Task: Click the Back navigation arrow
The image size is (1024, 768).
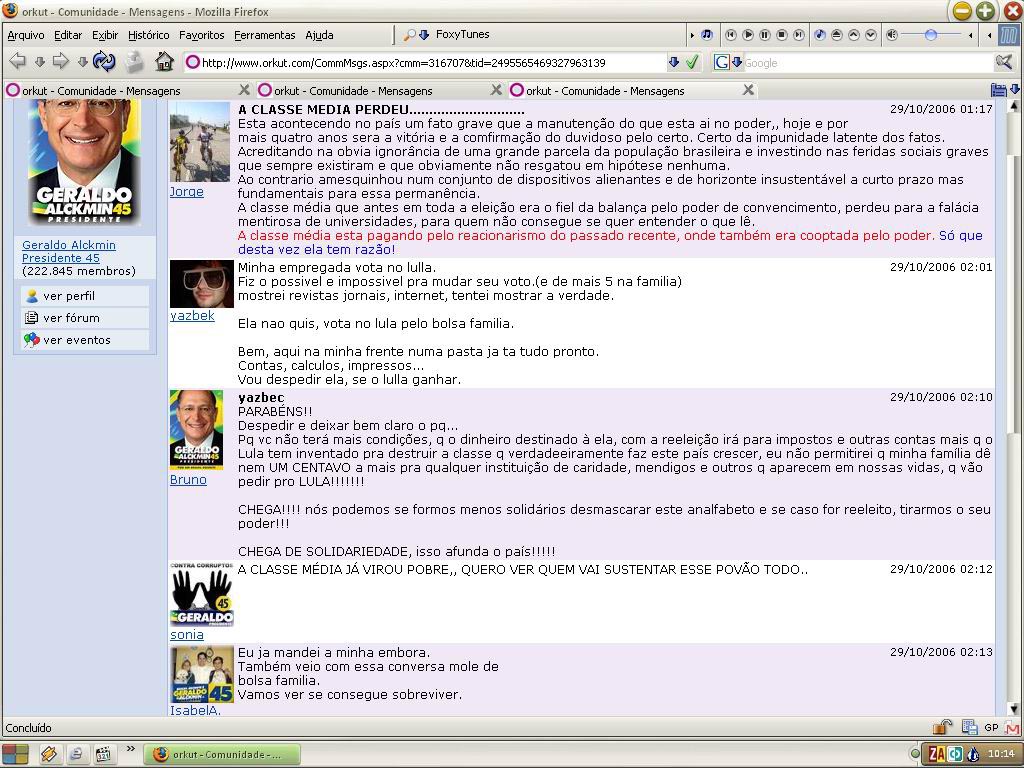Action: pos(18,61)
